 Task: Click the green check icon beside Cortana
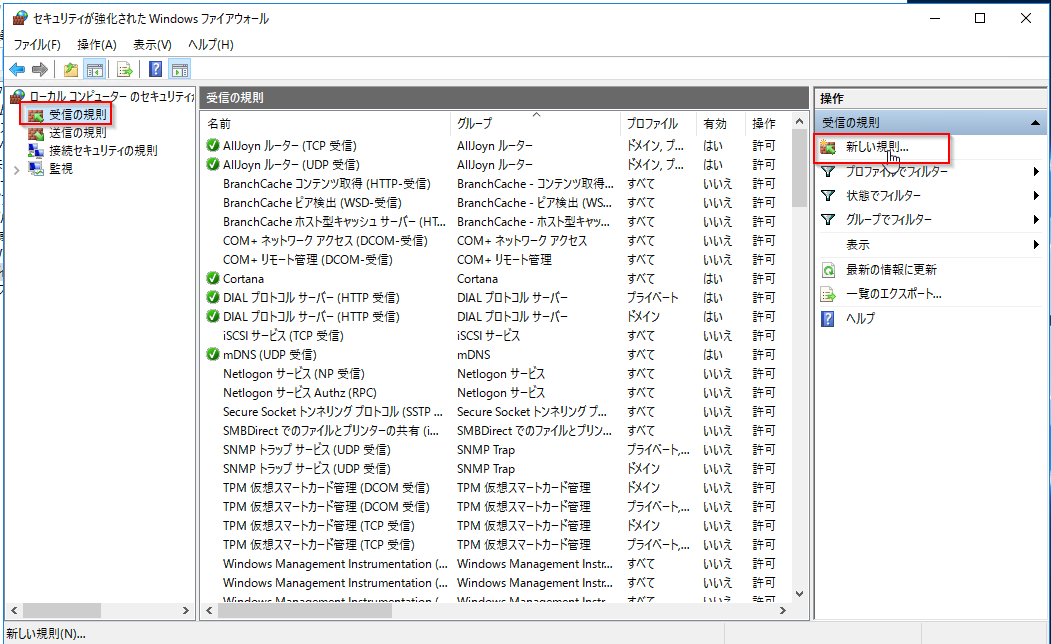tap(213, 279)
